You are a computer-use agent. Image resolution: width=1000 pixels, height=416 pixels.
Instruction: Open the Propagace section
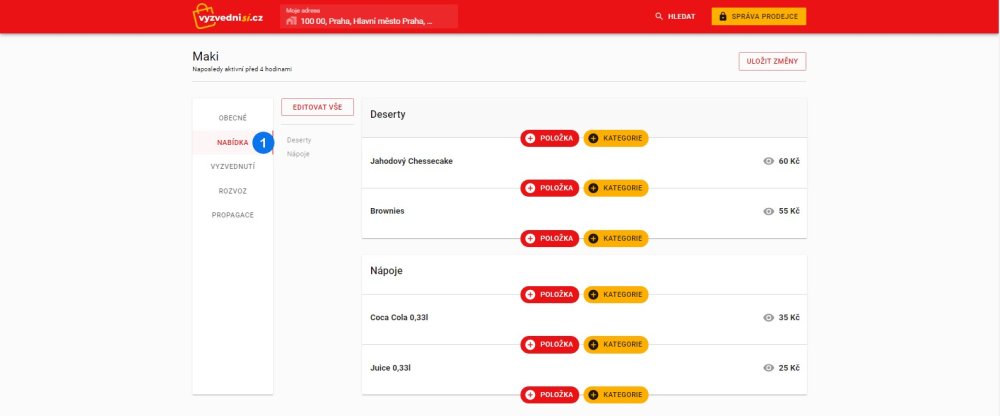click(232, 215)
